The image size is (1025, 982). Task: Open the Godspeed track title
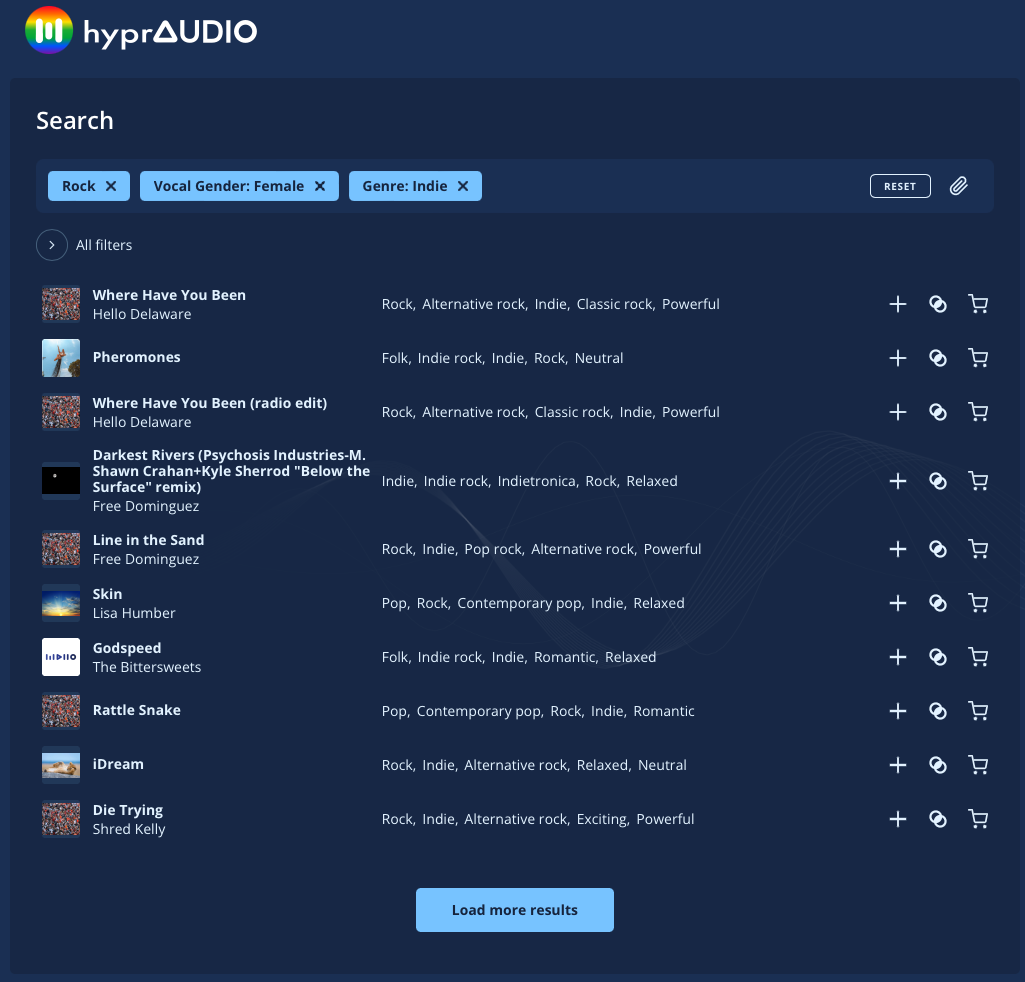[127, 648]
